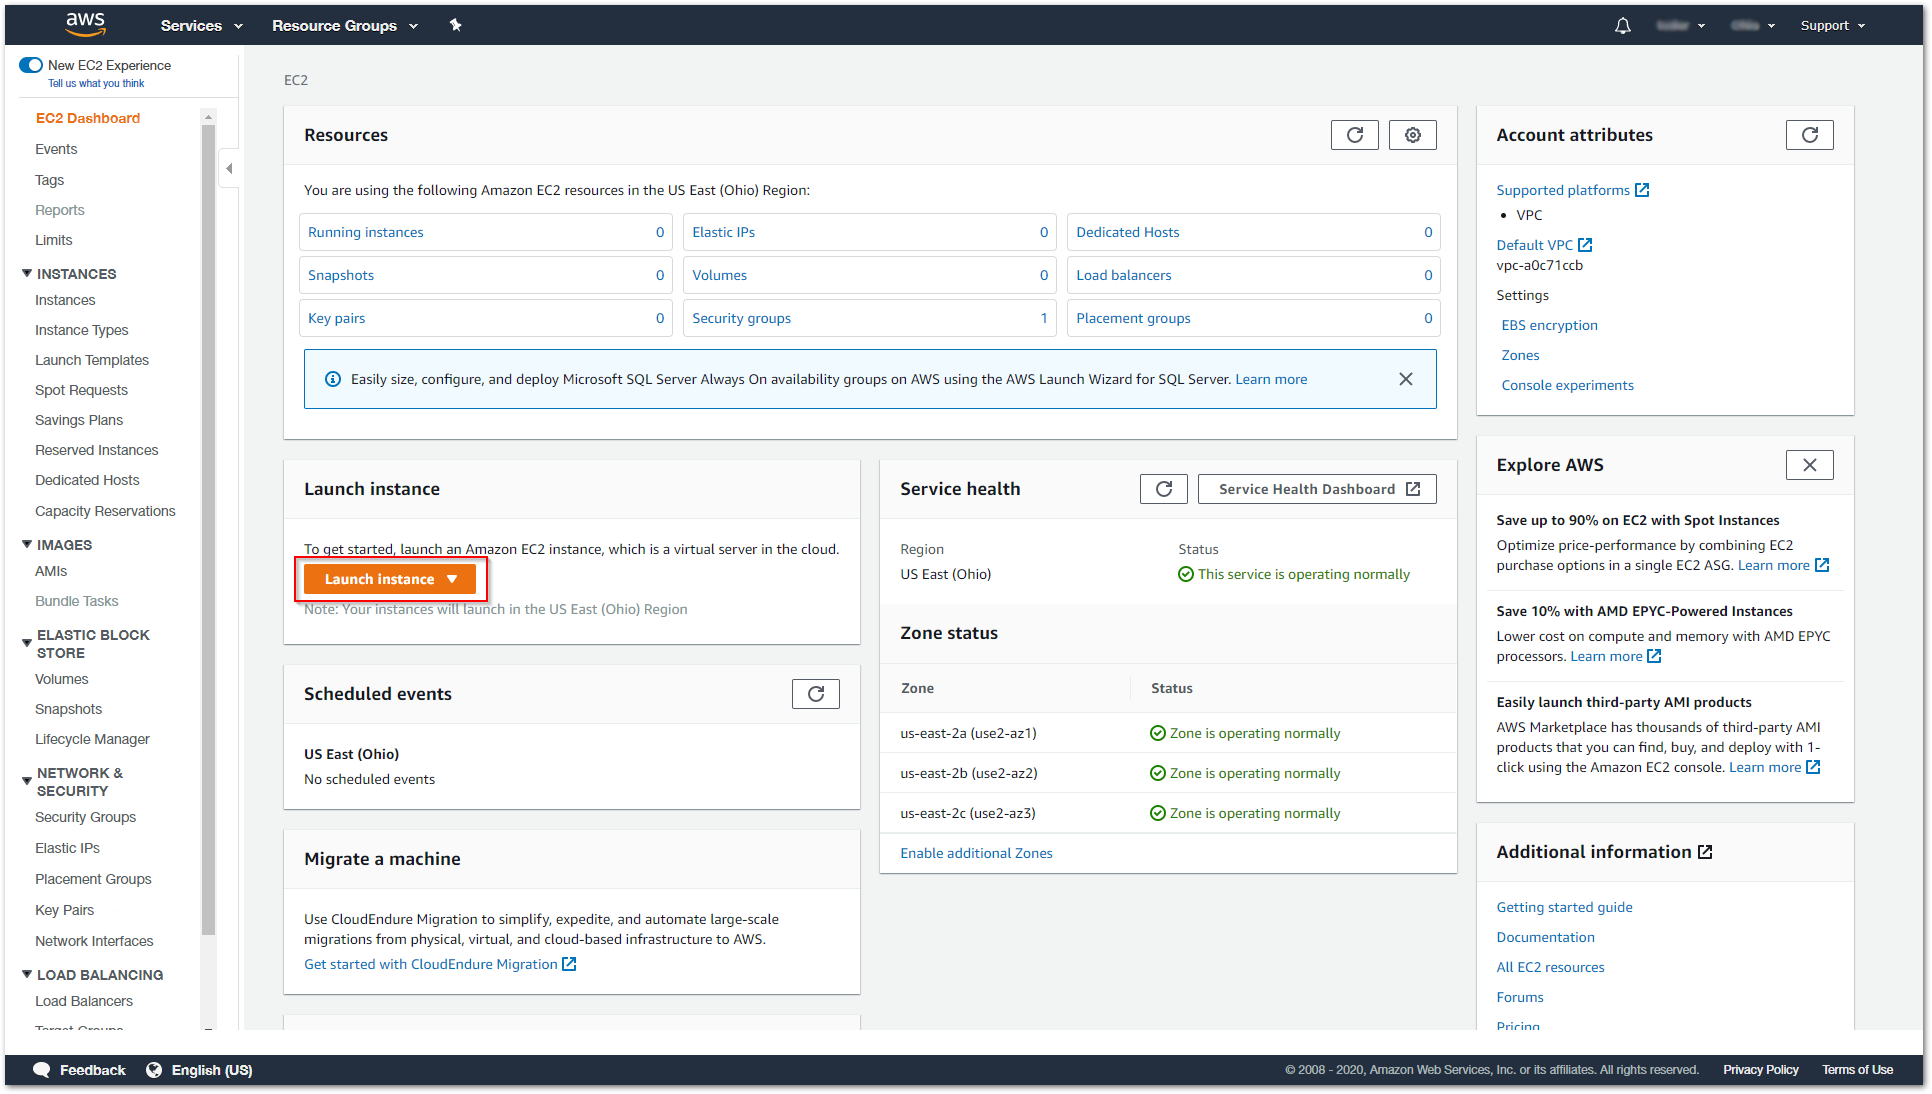The width and height of the screenshot is (1932, 1094).
Task: Click the Elastic IPs resource link
Action: (723, 232)
